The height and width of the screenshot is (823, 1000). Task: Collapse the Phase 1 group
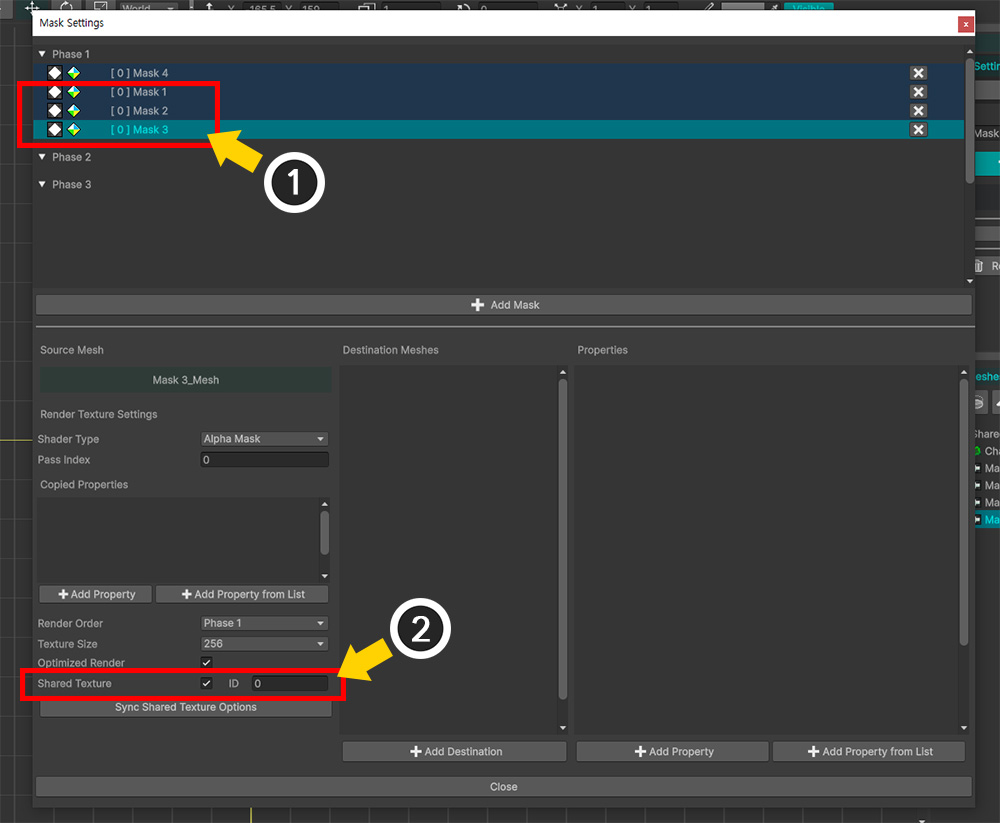(42, 54)
